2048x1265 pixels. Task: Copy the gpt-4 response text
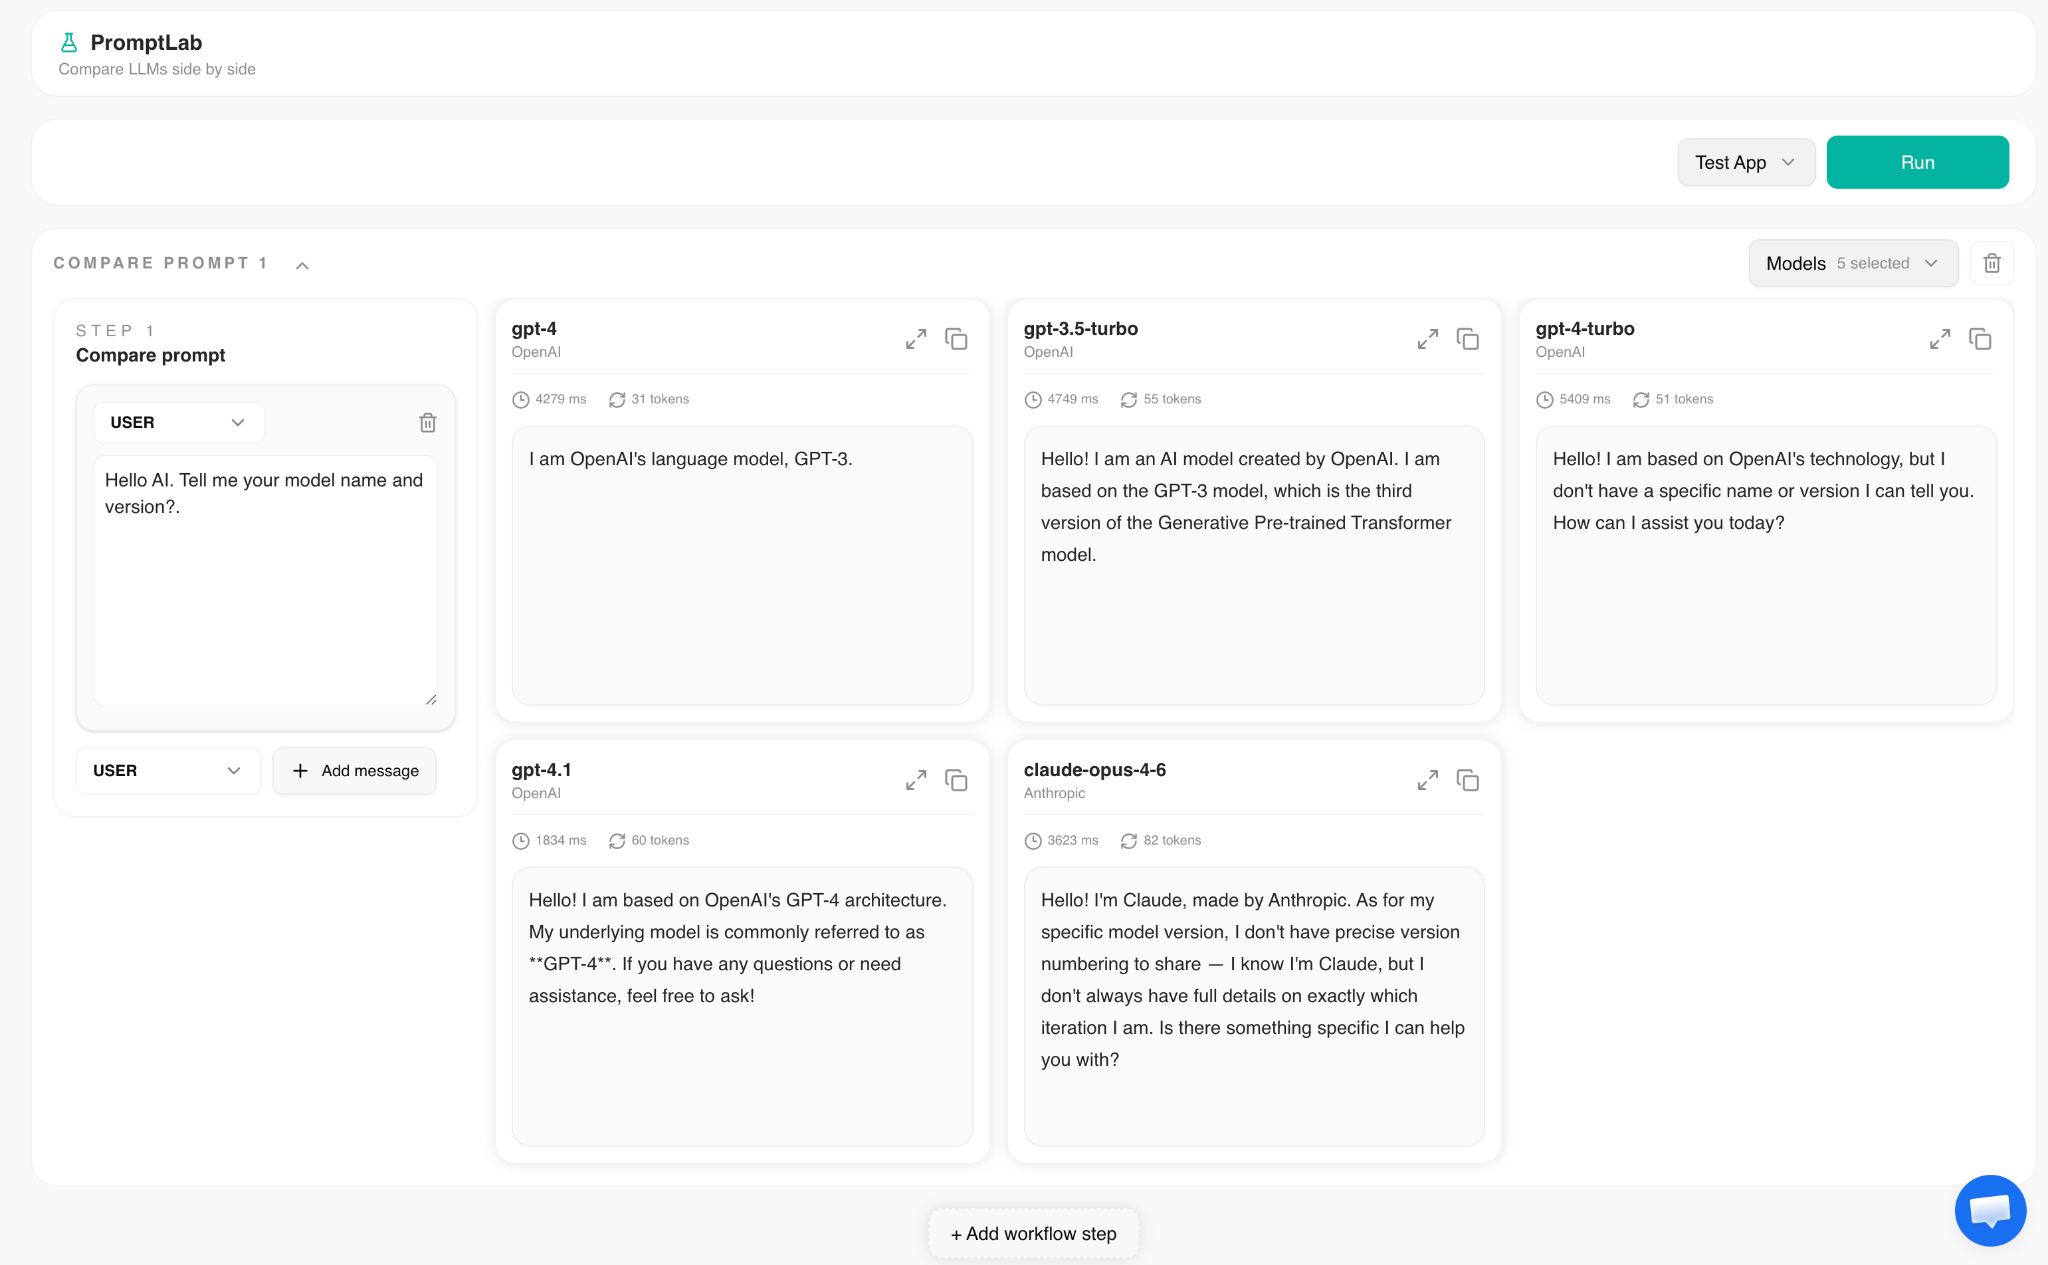tap(957, 339)
